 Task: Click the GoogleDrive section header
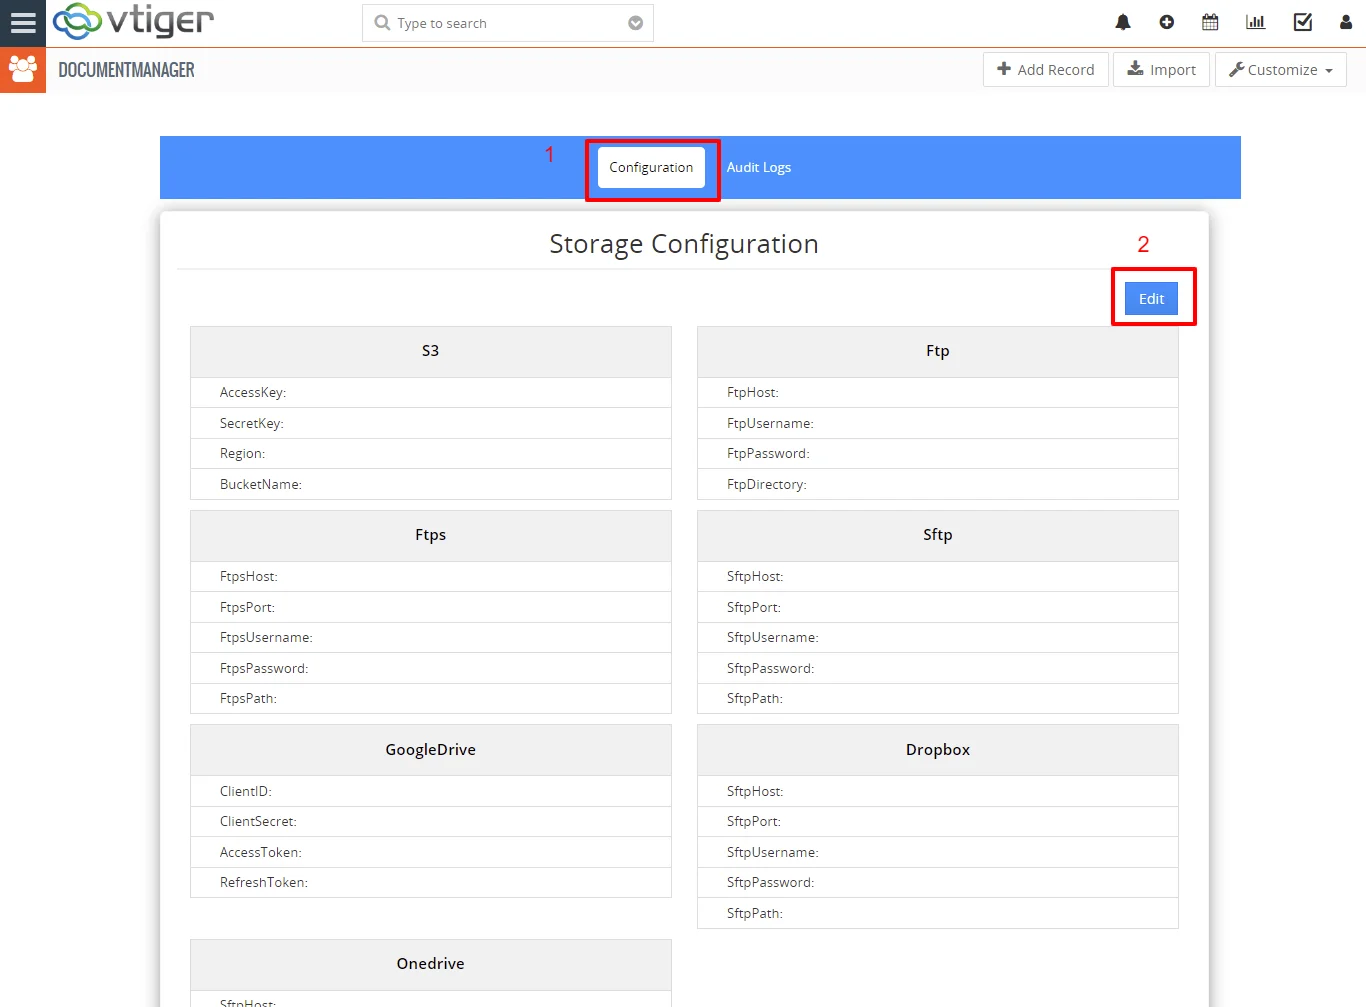coord(430,750)
